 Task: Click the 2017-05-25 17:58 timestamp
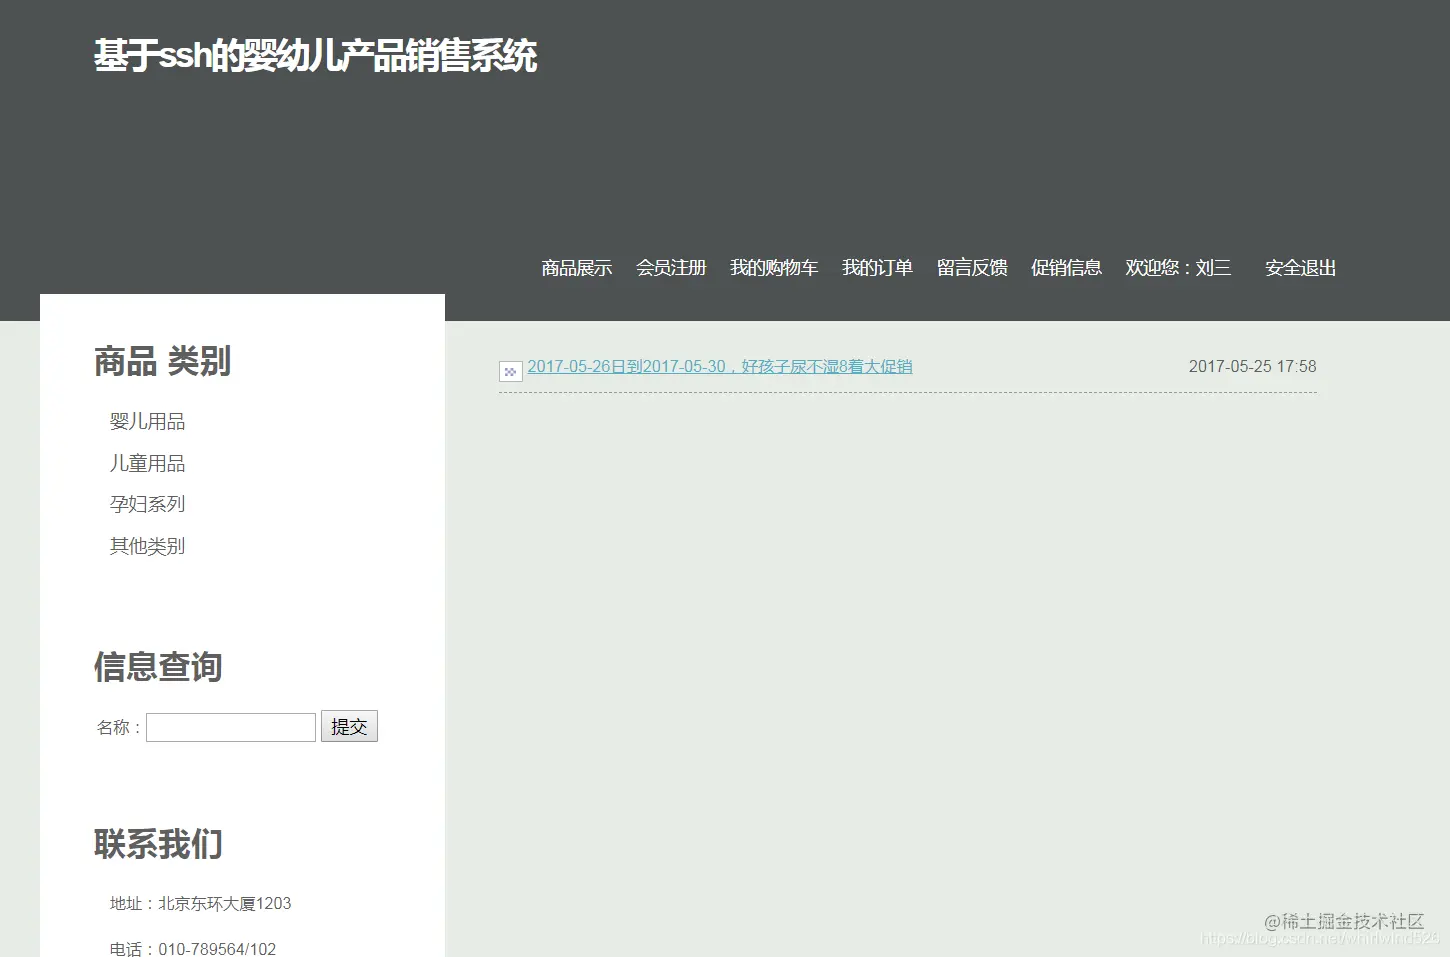(x=1252, y=367)
